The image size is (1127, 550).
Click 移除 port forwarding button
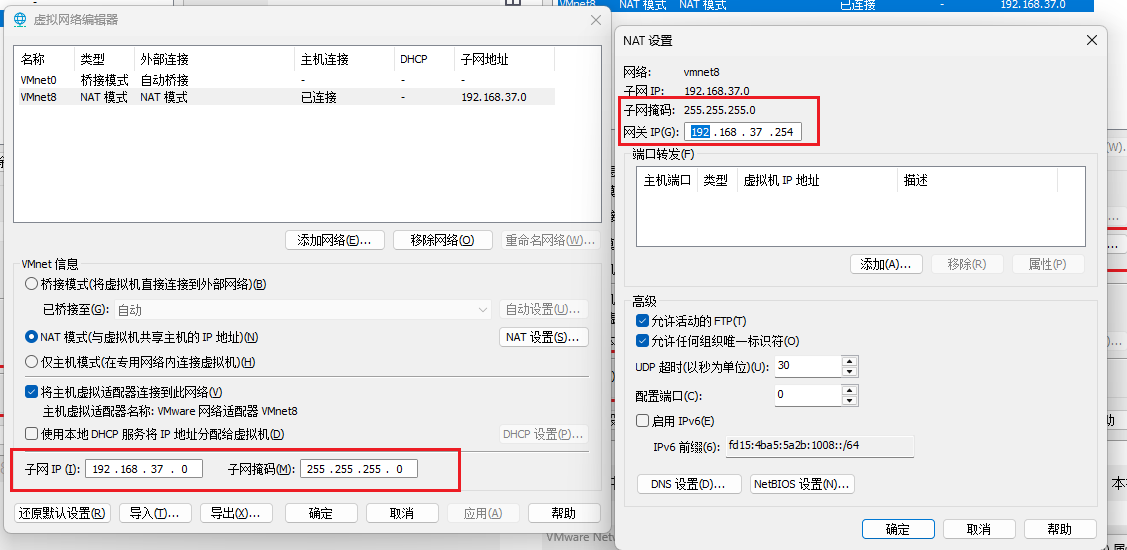coord(967,264)
